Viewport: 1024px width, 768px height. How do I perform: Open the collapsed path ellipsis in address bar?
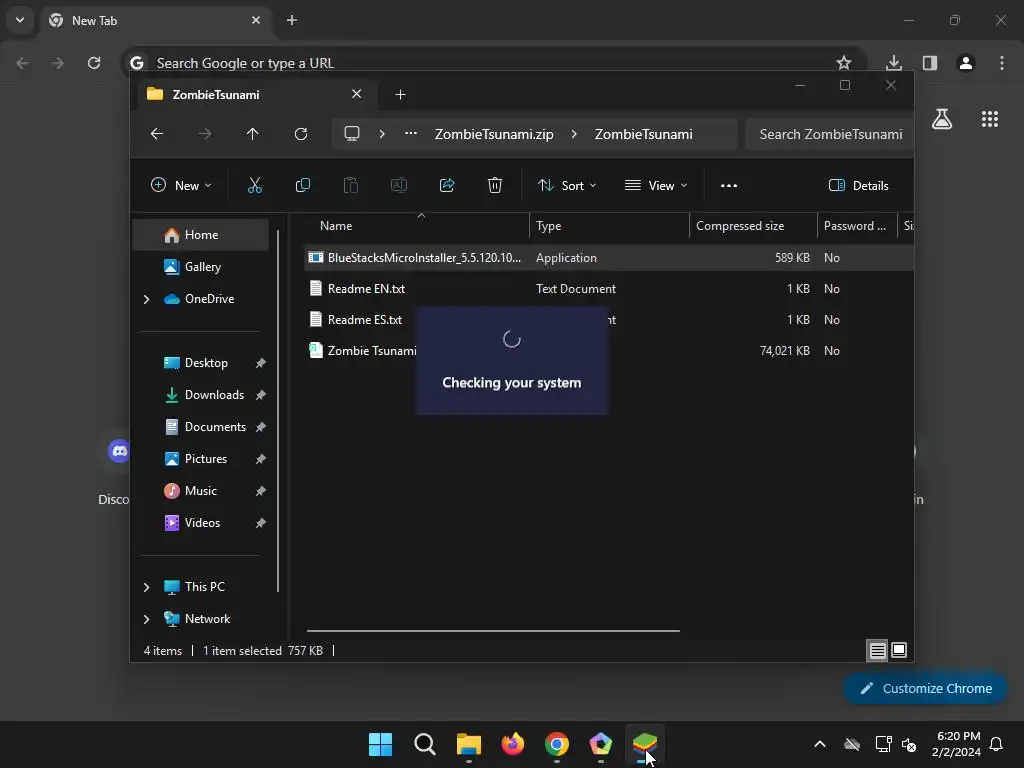pyautogui.click(x=411, y=134)
